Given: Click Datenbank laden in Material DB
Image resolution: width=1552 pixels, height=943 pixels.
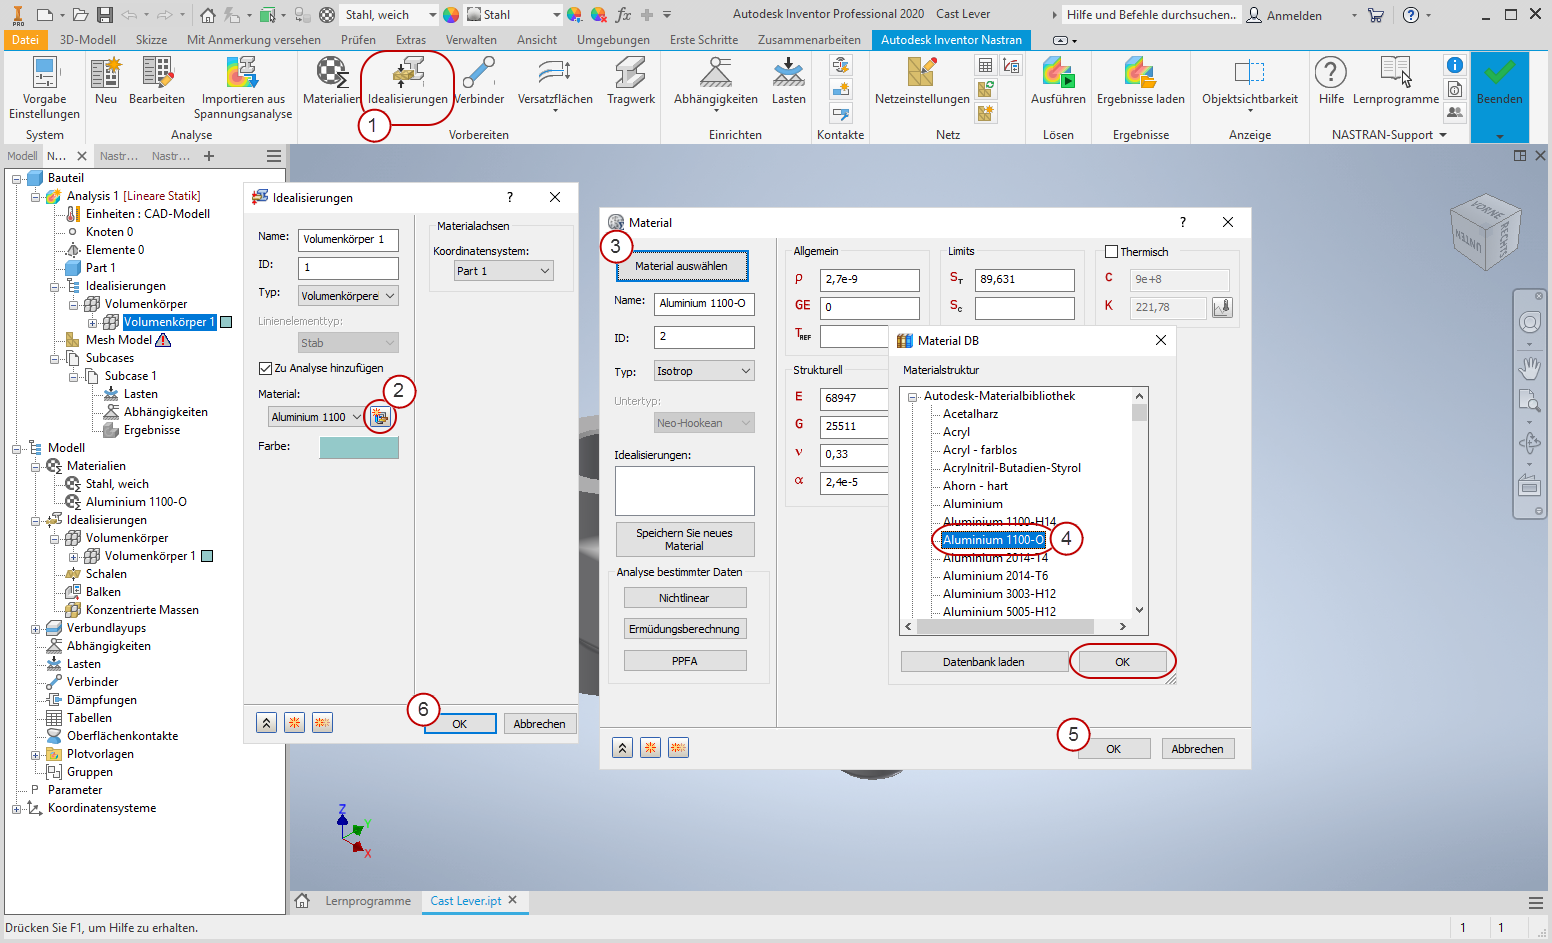Looking at the screenshot, I should (983, 662).
